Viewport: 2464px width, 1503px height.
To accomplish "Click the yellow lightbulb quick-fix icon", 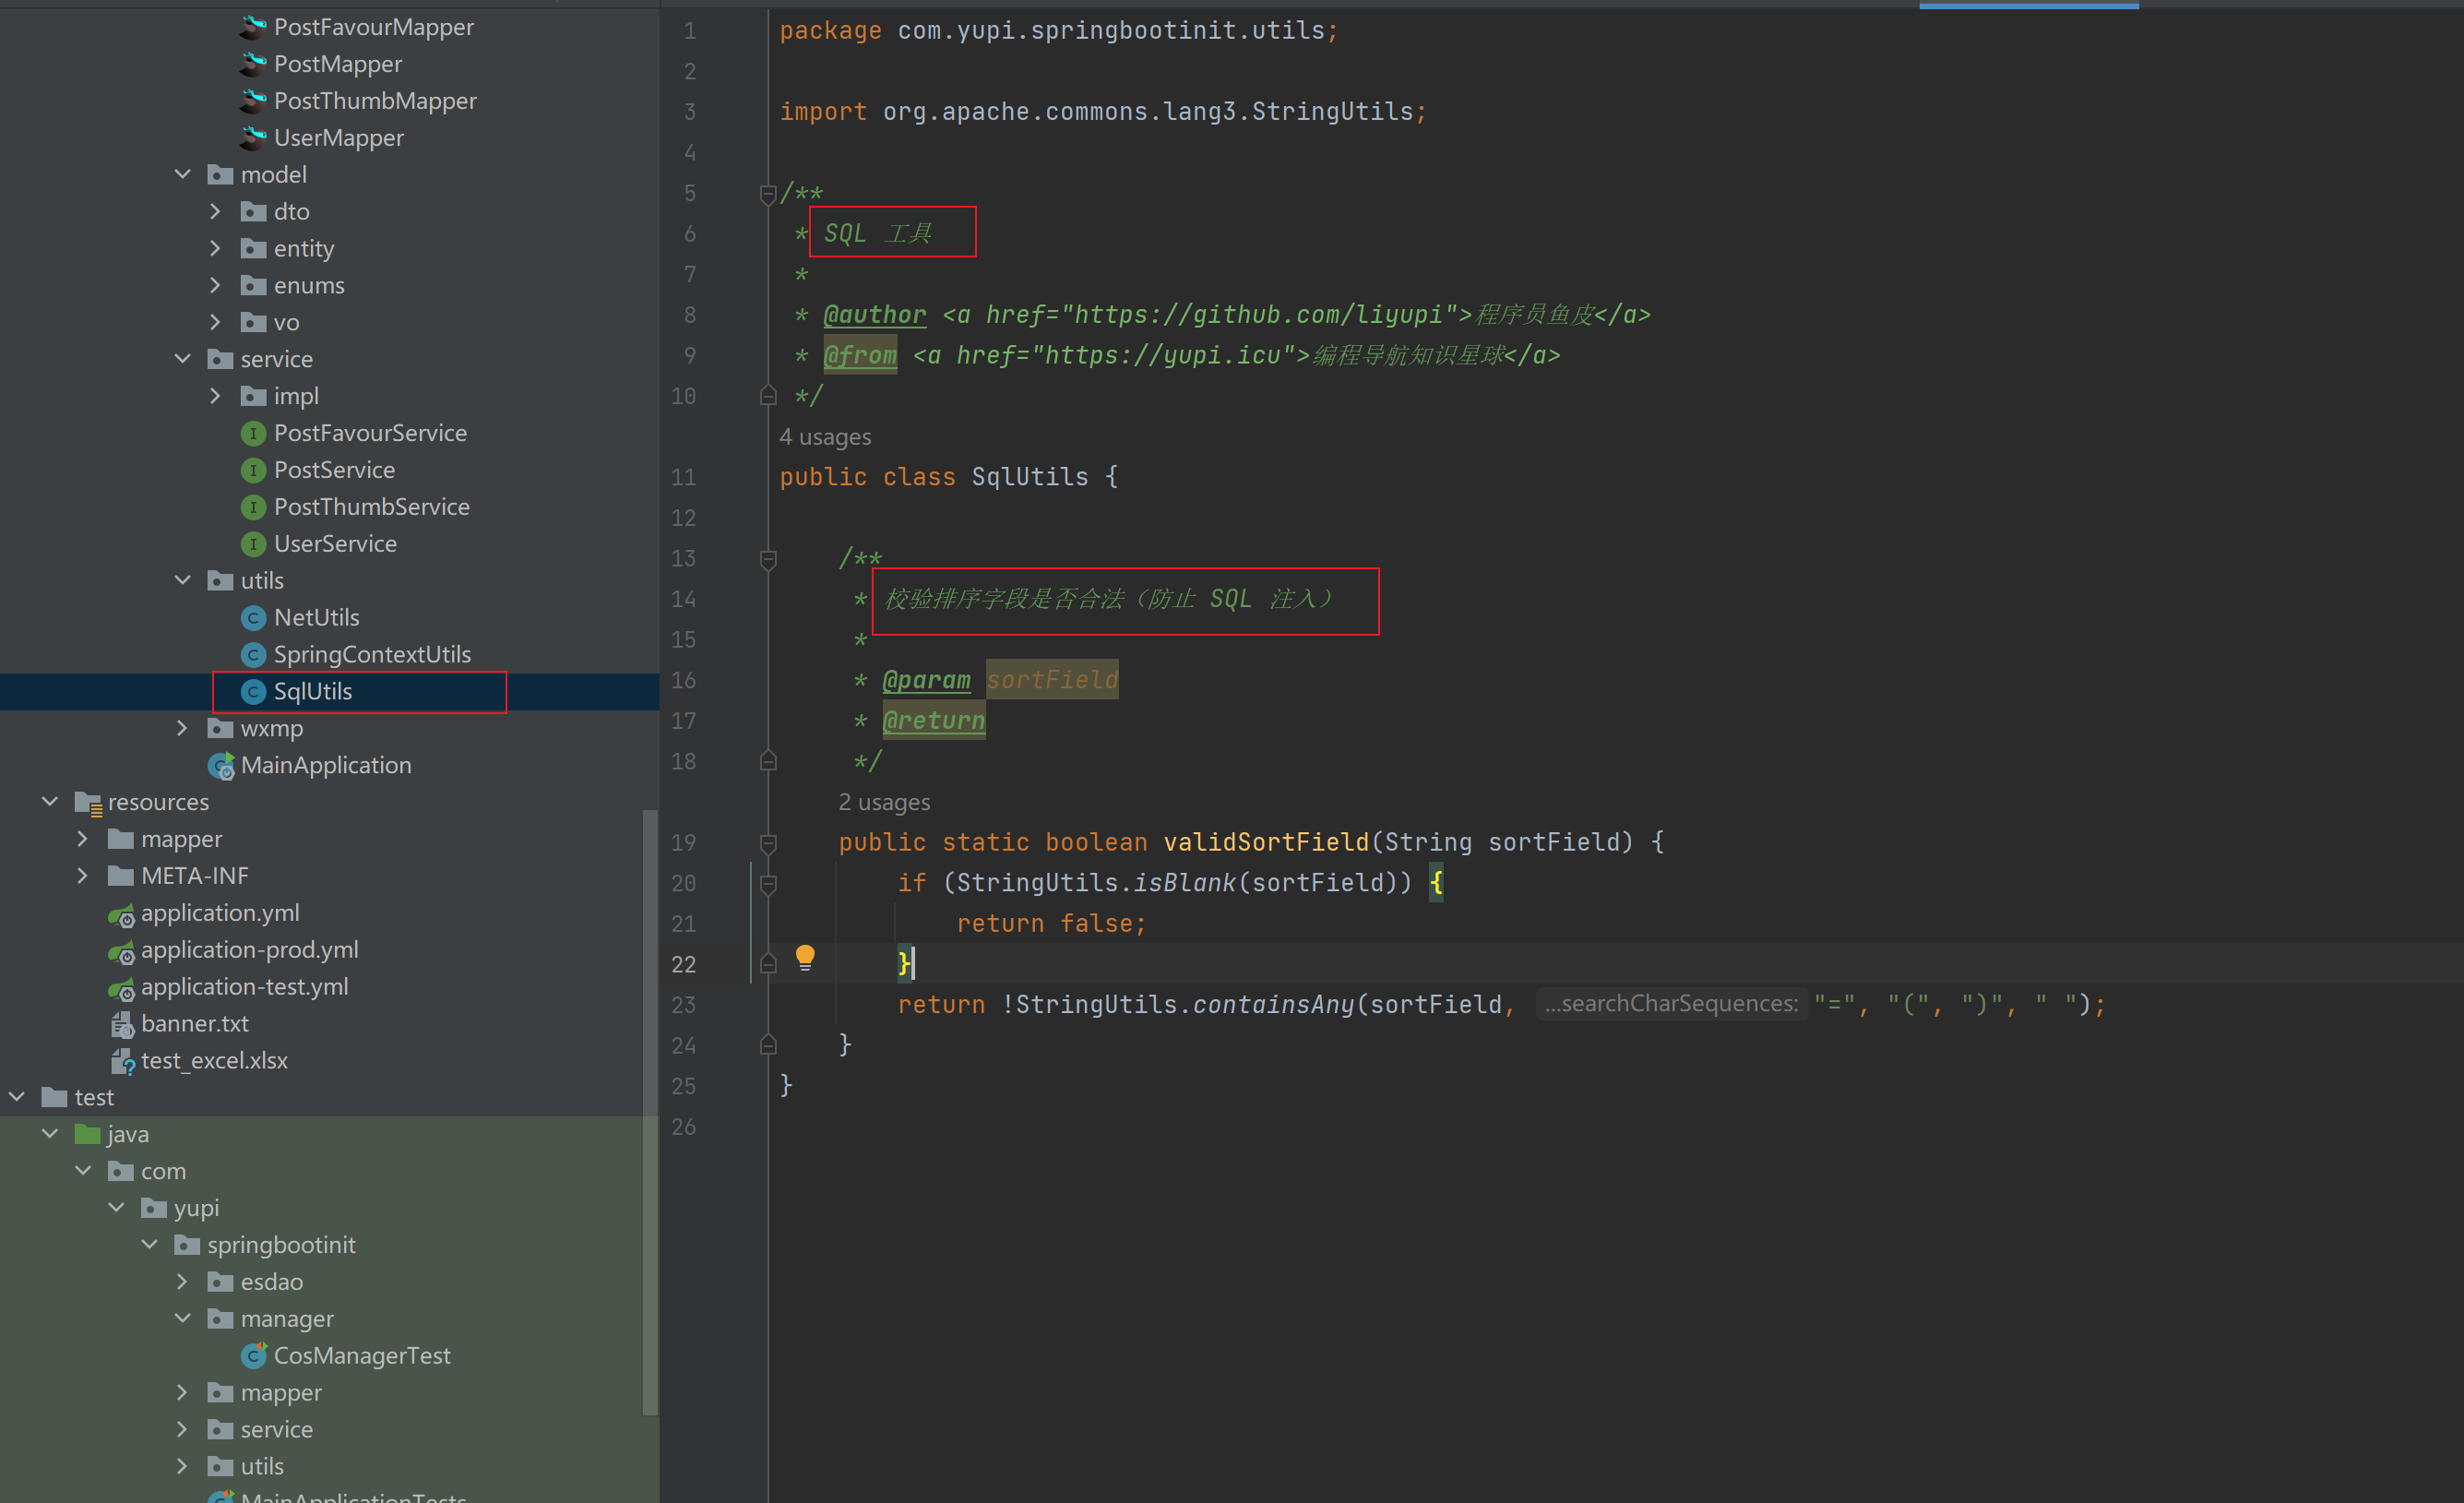I will pyautogui.click(x=805, y=957).
